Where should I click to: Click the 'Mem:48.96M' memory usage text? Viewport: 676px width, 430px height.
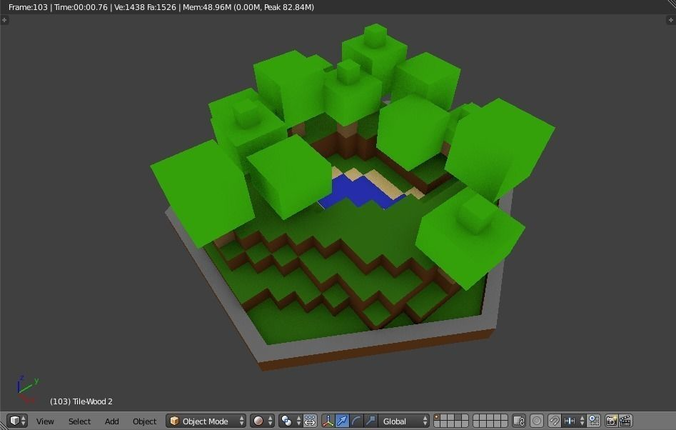coord(205,7)
